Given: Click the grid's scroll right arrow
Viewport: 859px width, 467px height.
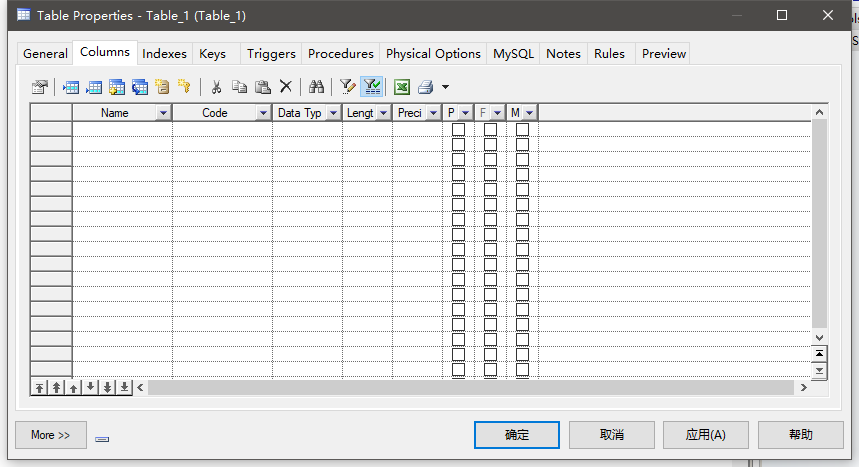Looking at the screenshot, I should (804, 388).
